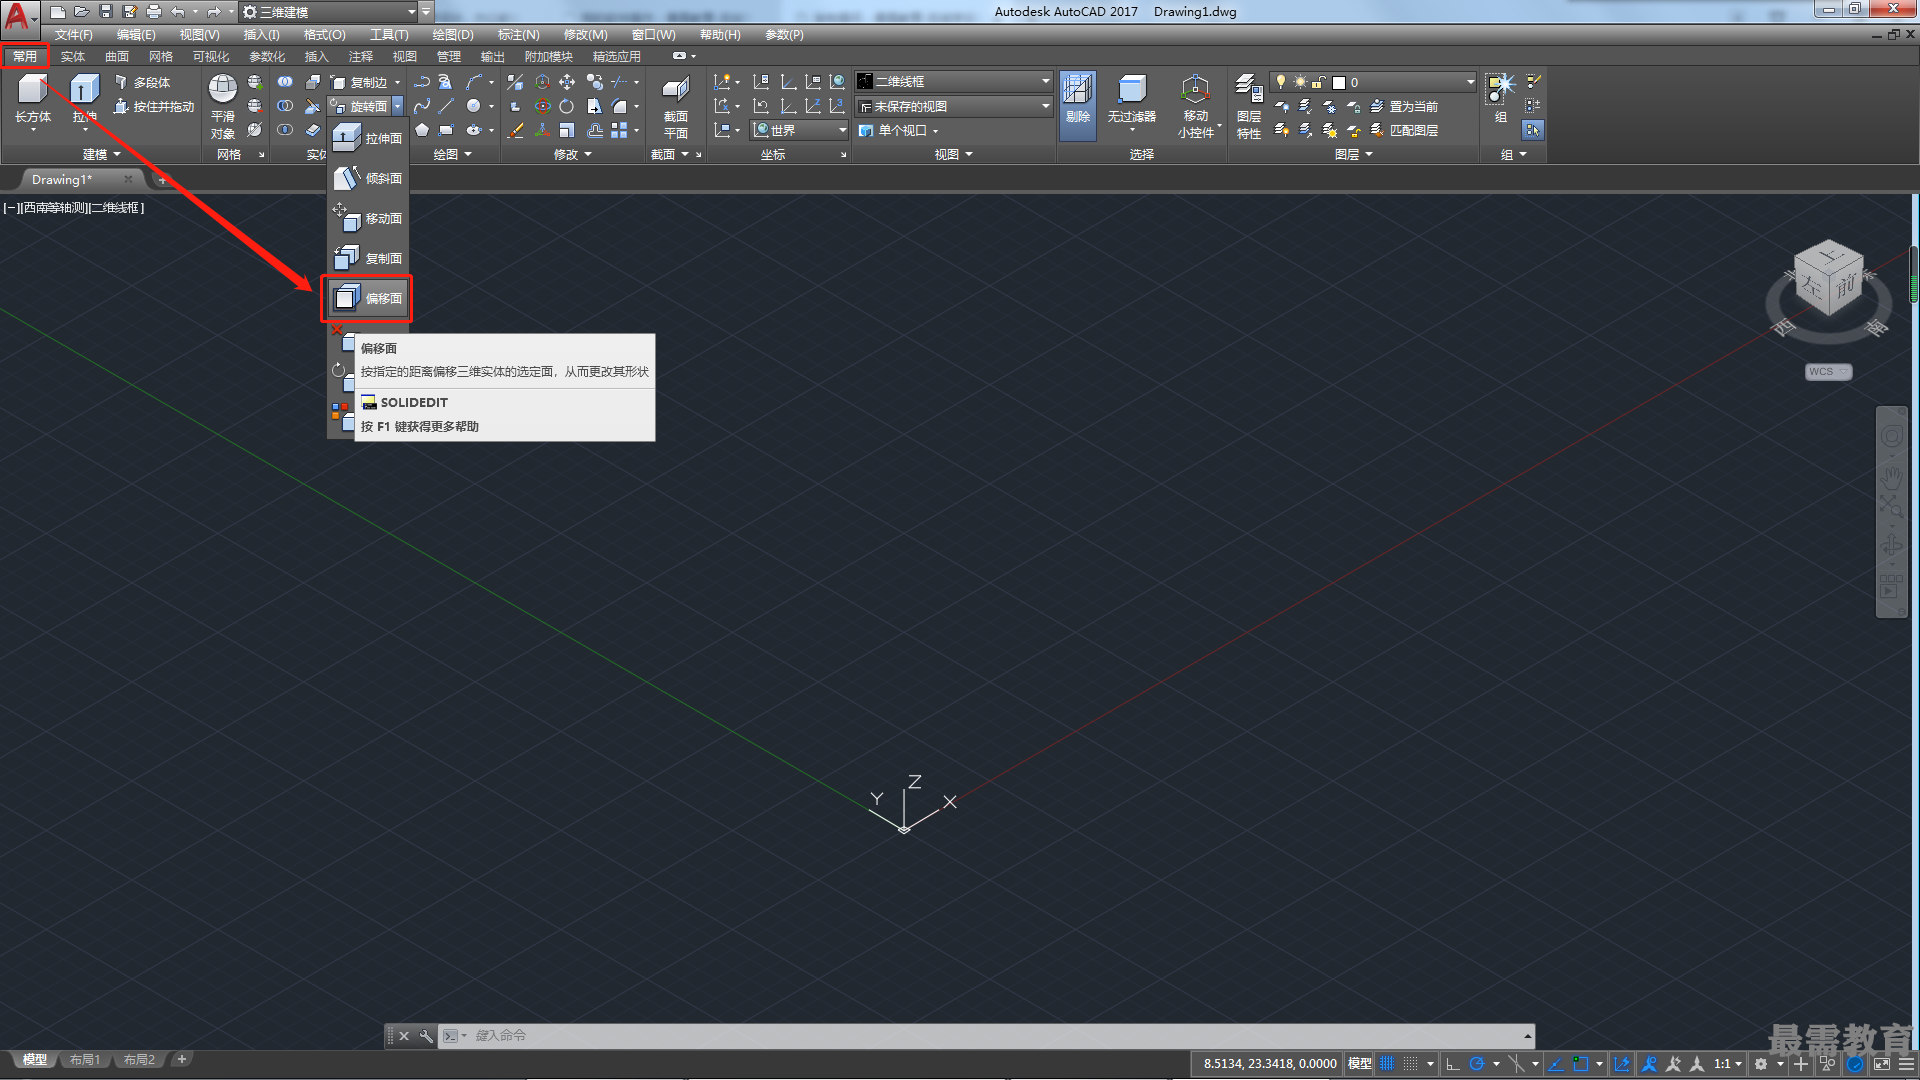1920x1080 pixels.
Task: Click the undo arrow icon
Action: click(178, 12)
